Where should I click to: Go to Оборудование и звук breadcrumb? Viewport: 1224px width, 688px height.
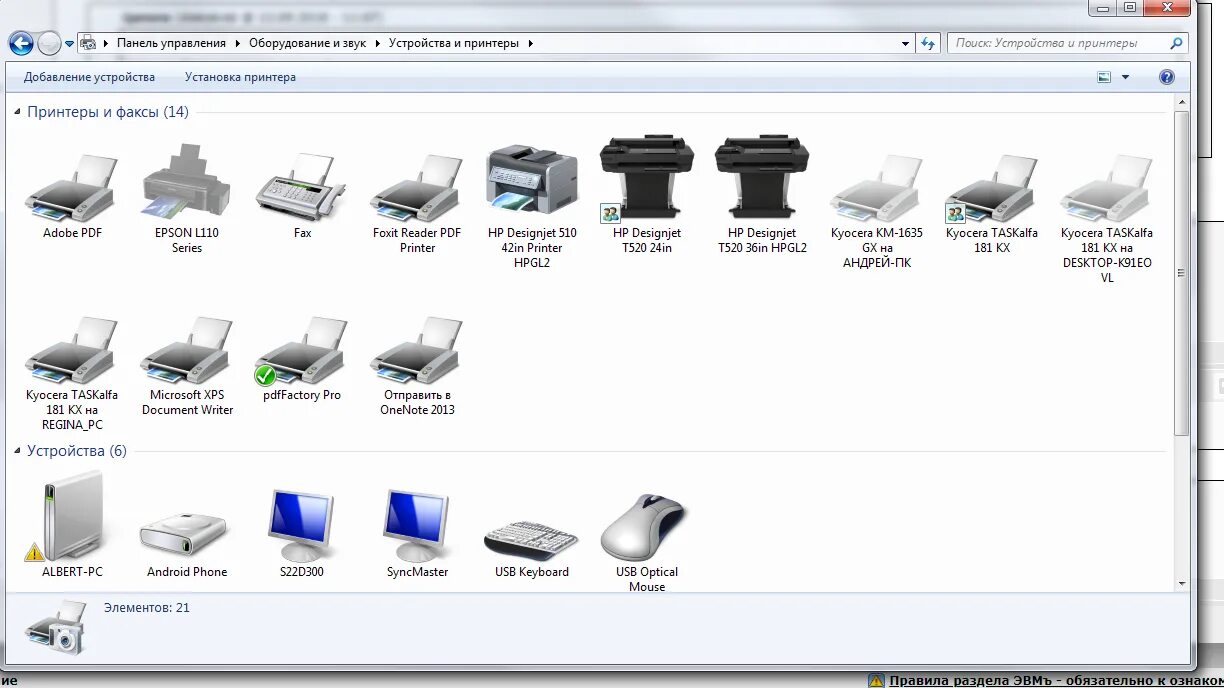[x=308, y=43]
